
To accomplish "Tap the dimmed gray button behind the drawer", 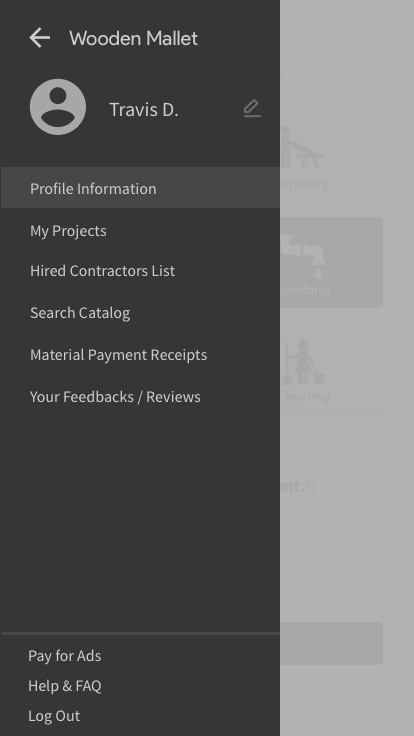I will pos(331,643).
